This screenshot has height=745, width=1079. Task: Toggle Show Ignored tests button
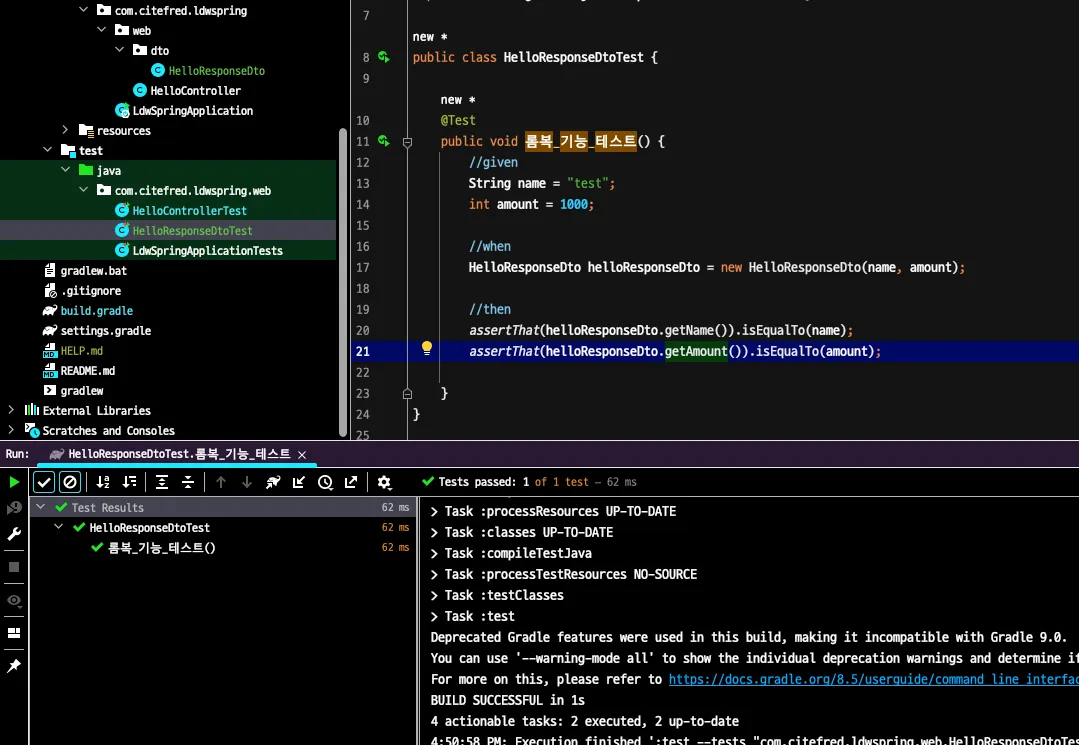[70, 482]
